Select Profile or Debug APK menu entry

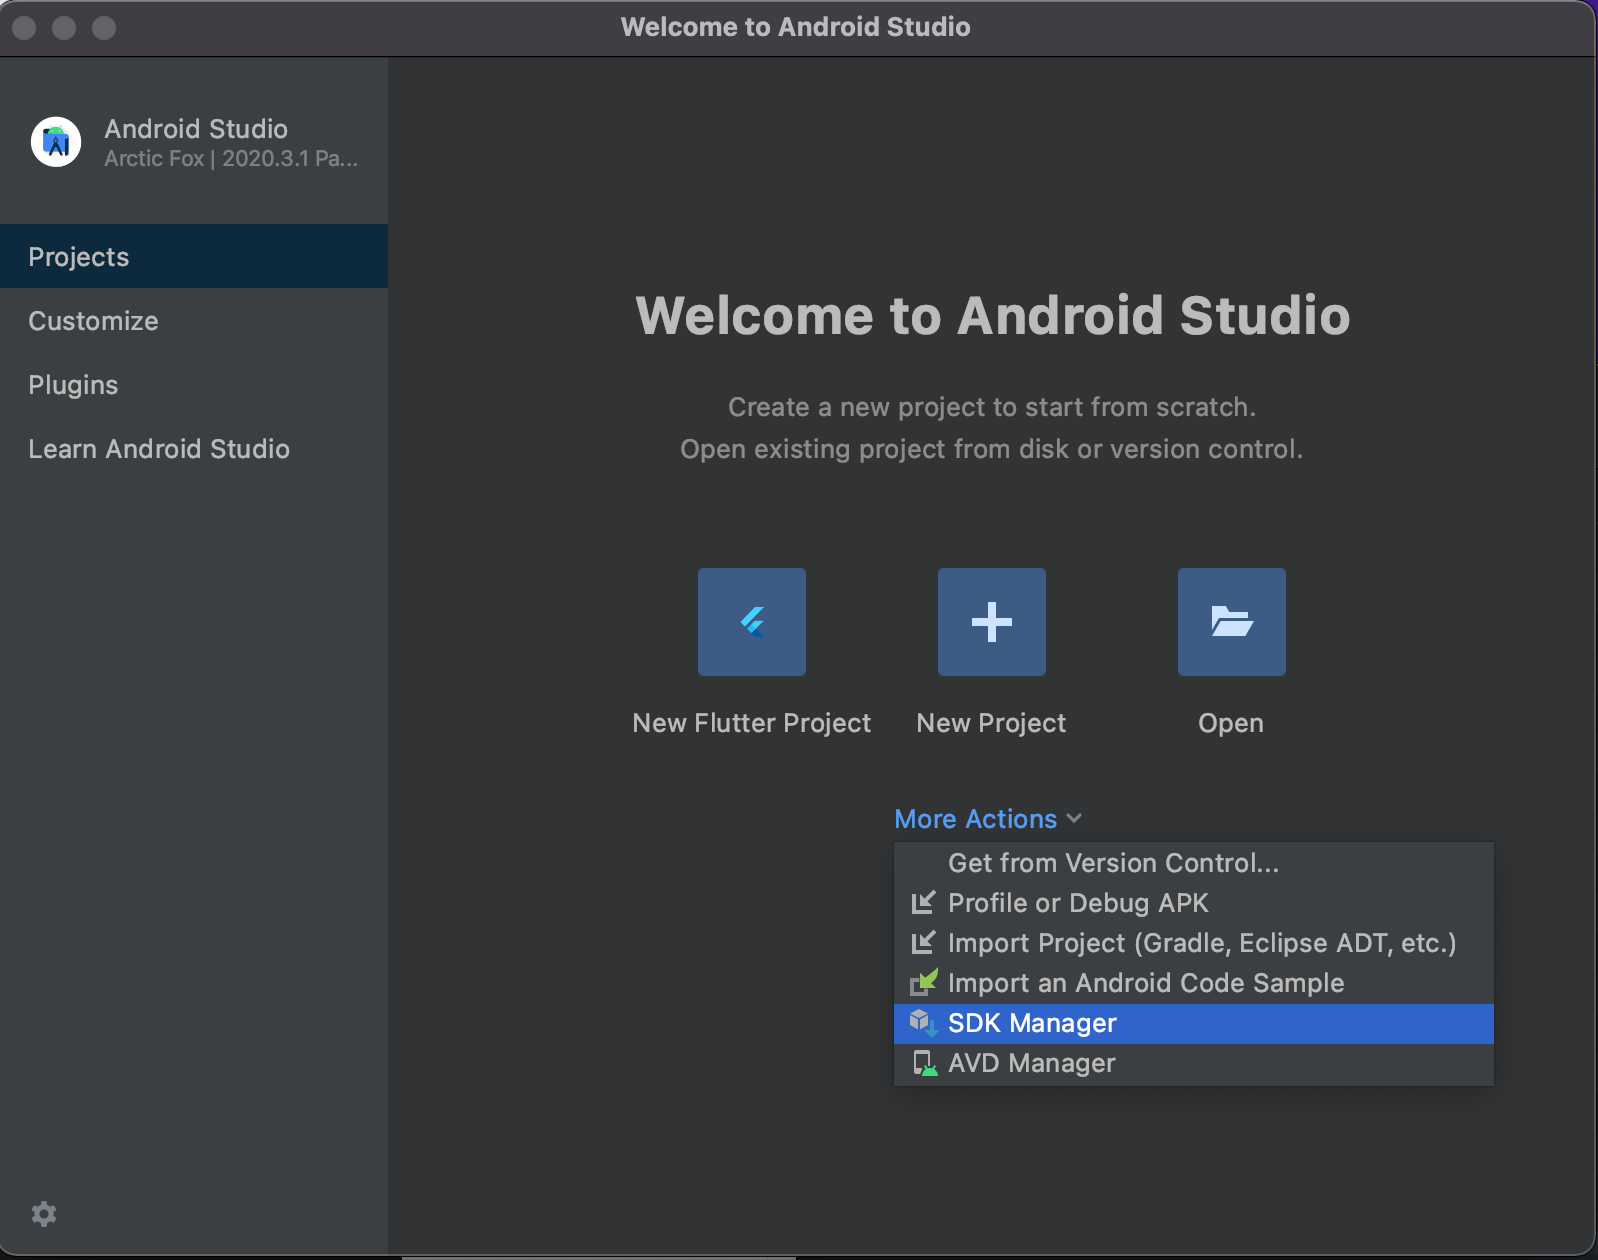(x=1194, y=903)
